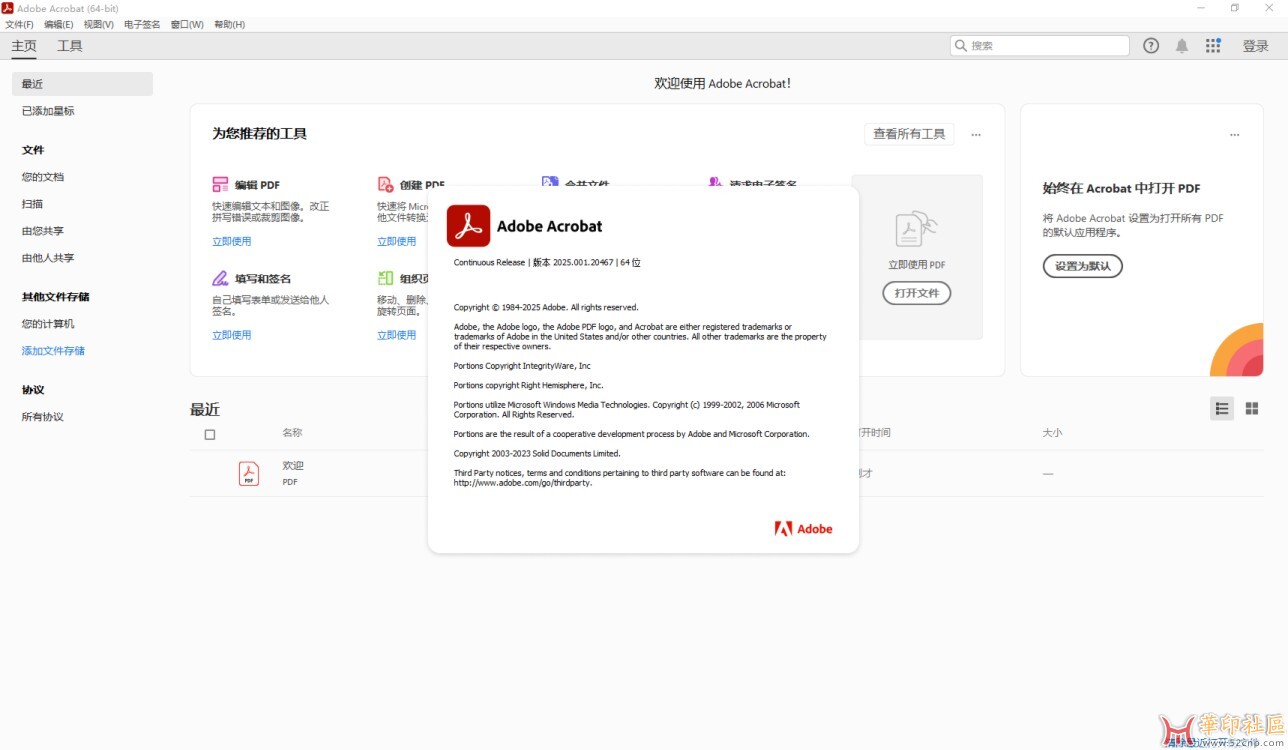
Task: Switch to the list view icon
Action: click(x=1221, y=408)
